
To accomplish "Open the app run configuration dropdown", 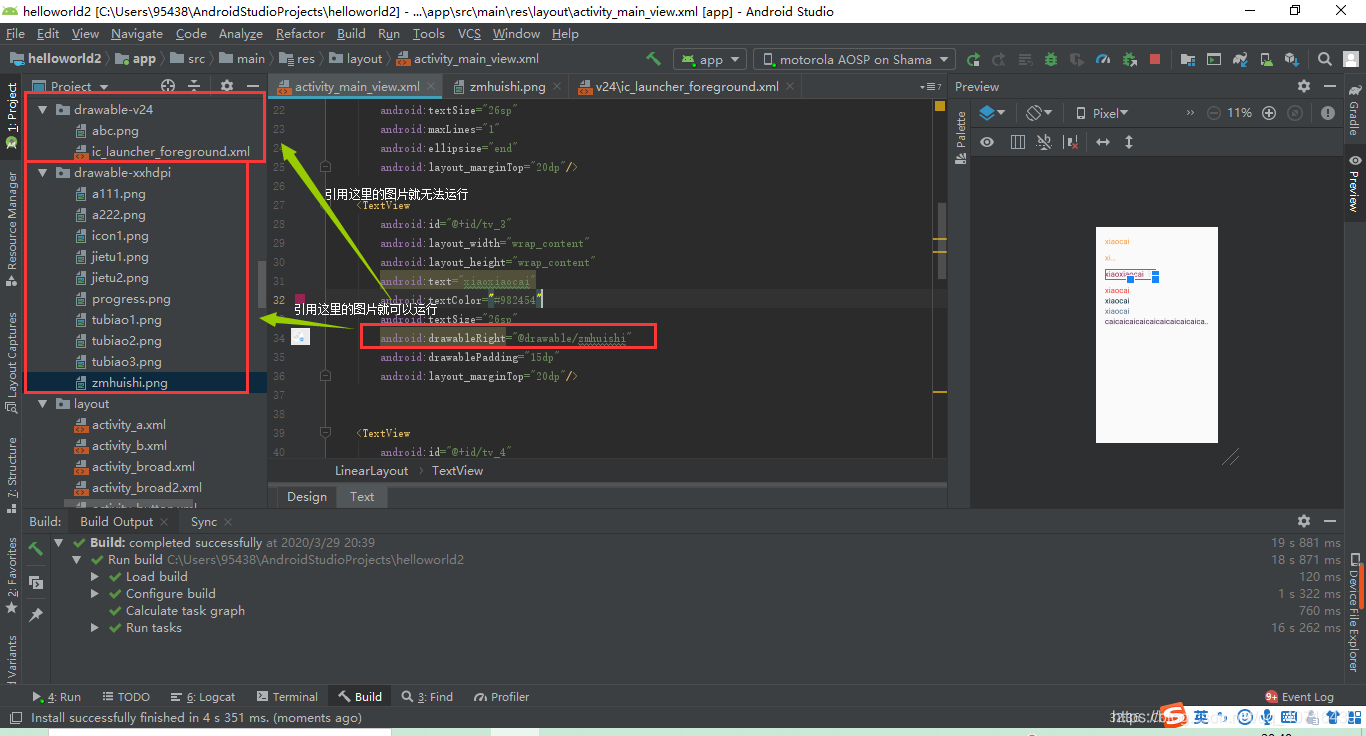I will (x=709, y=59).
